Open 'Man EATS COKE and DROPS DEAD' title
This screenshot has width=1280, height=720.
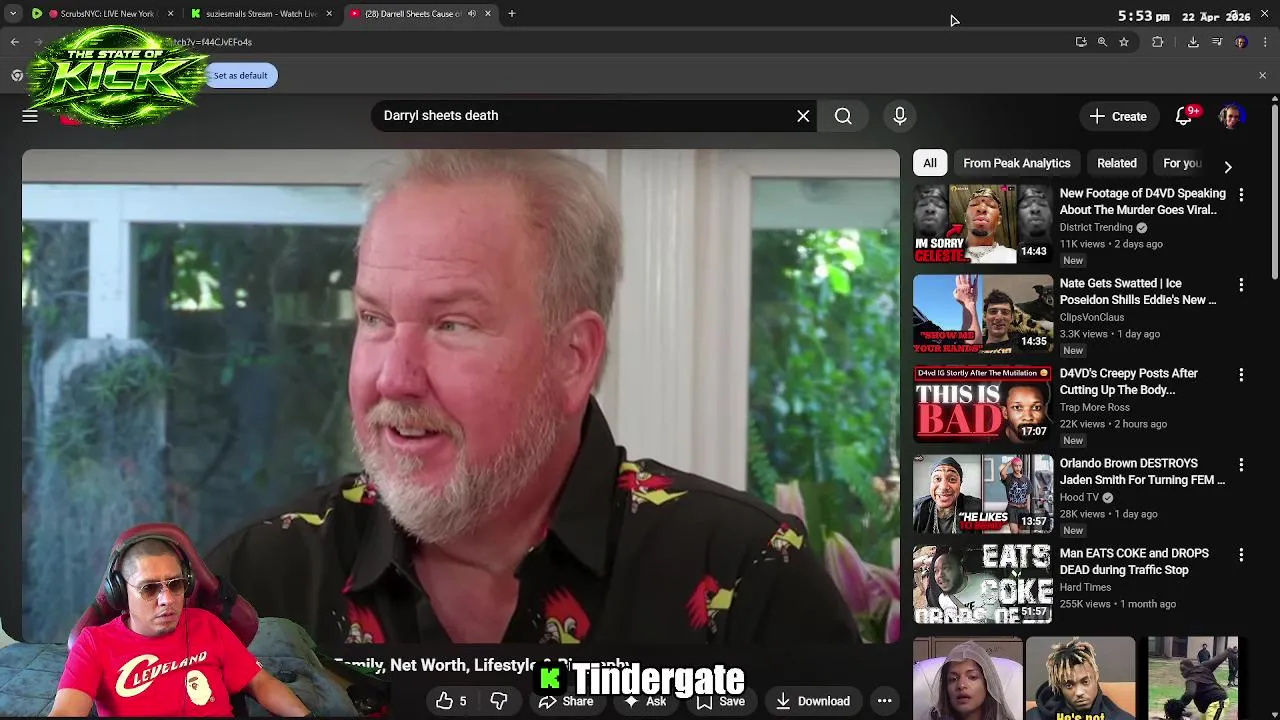[1134, 562]
